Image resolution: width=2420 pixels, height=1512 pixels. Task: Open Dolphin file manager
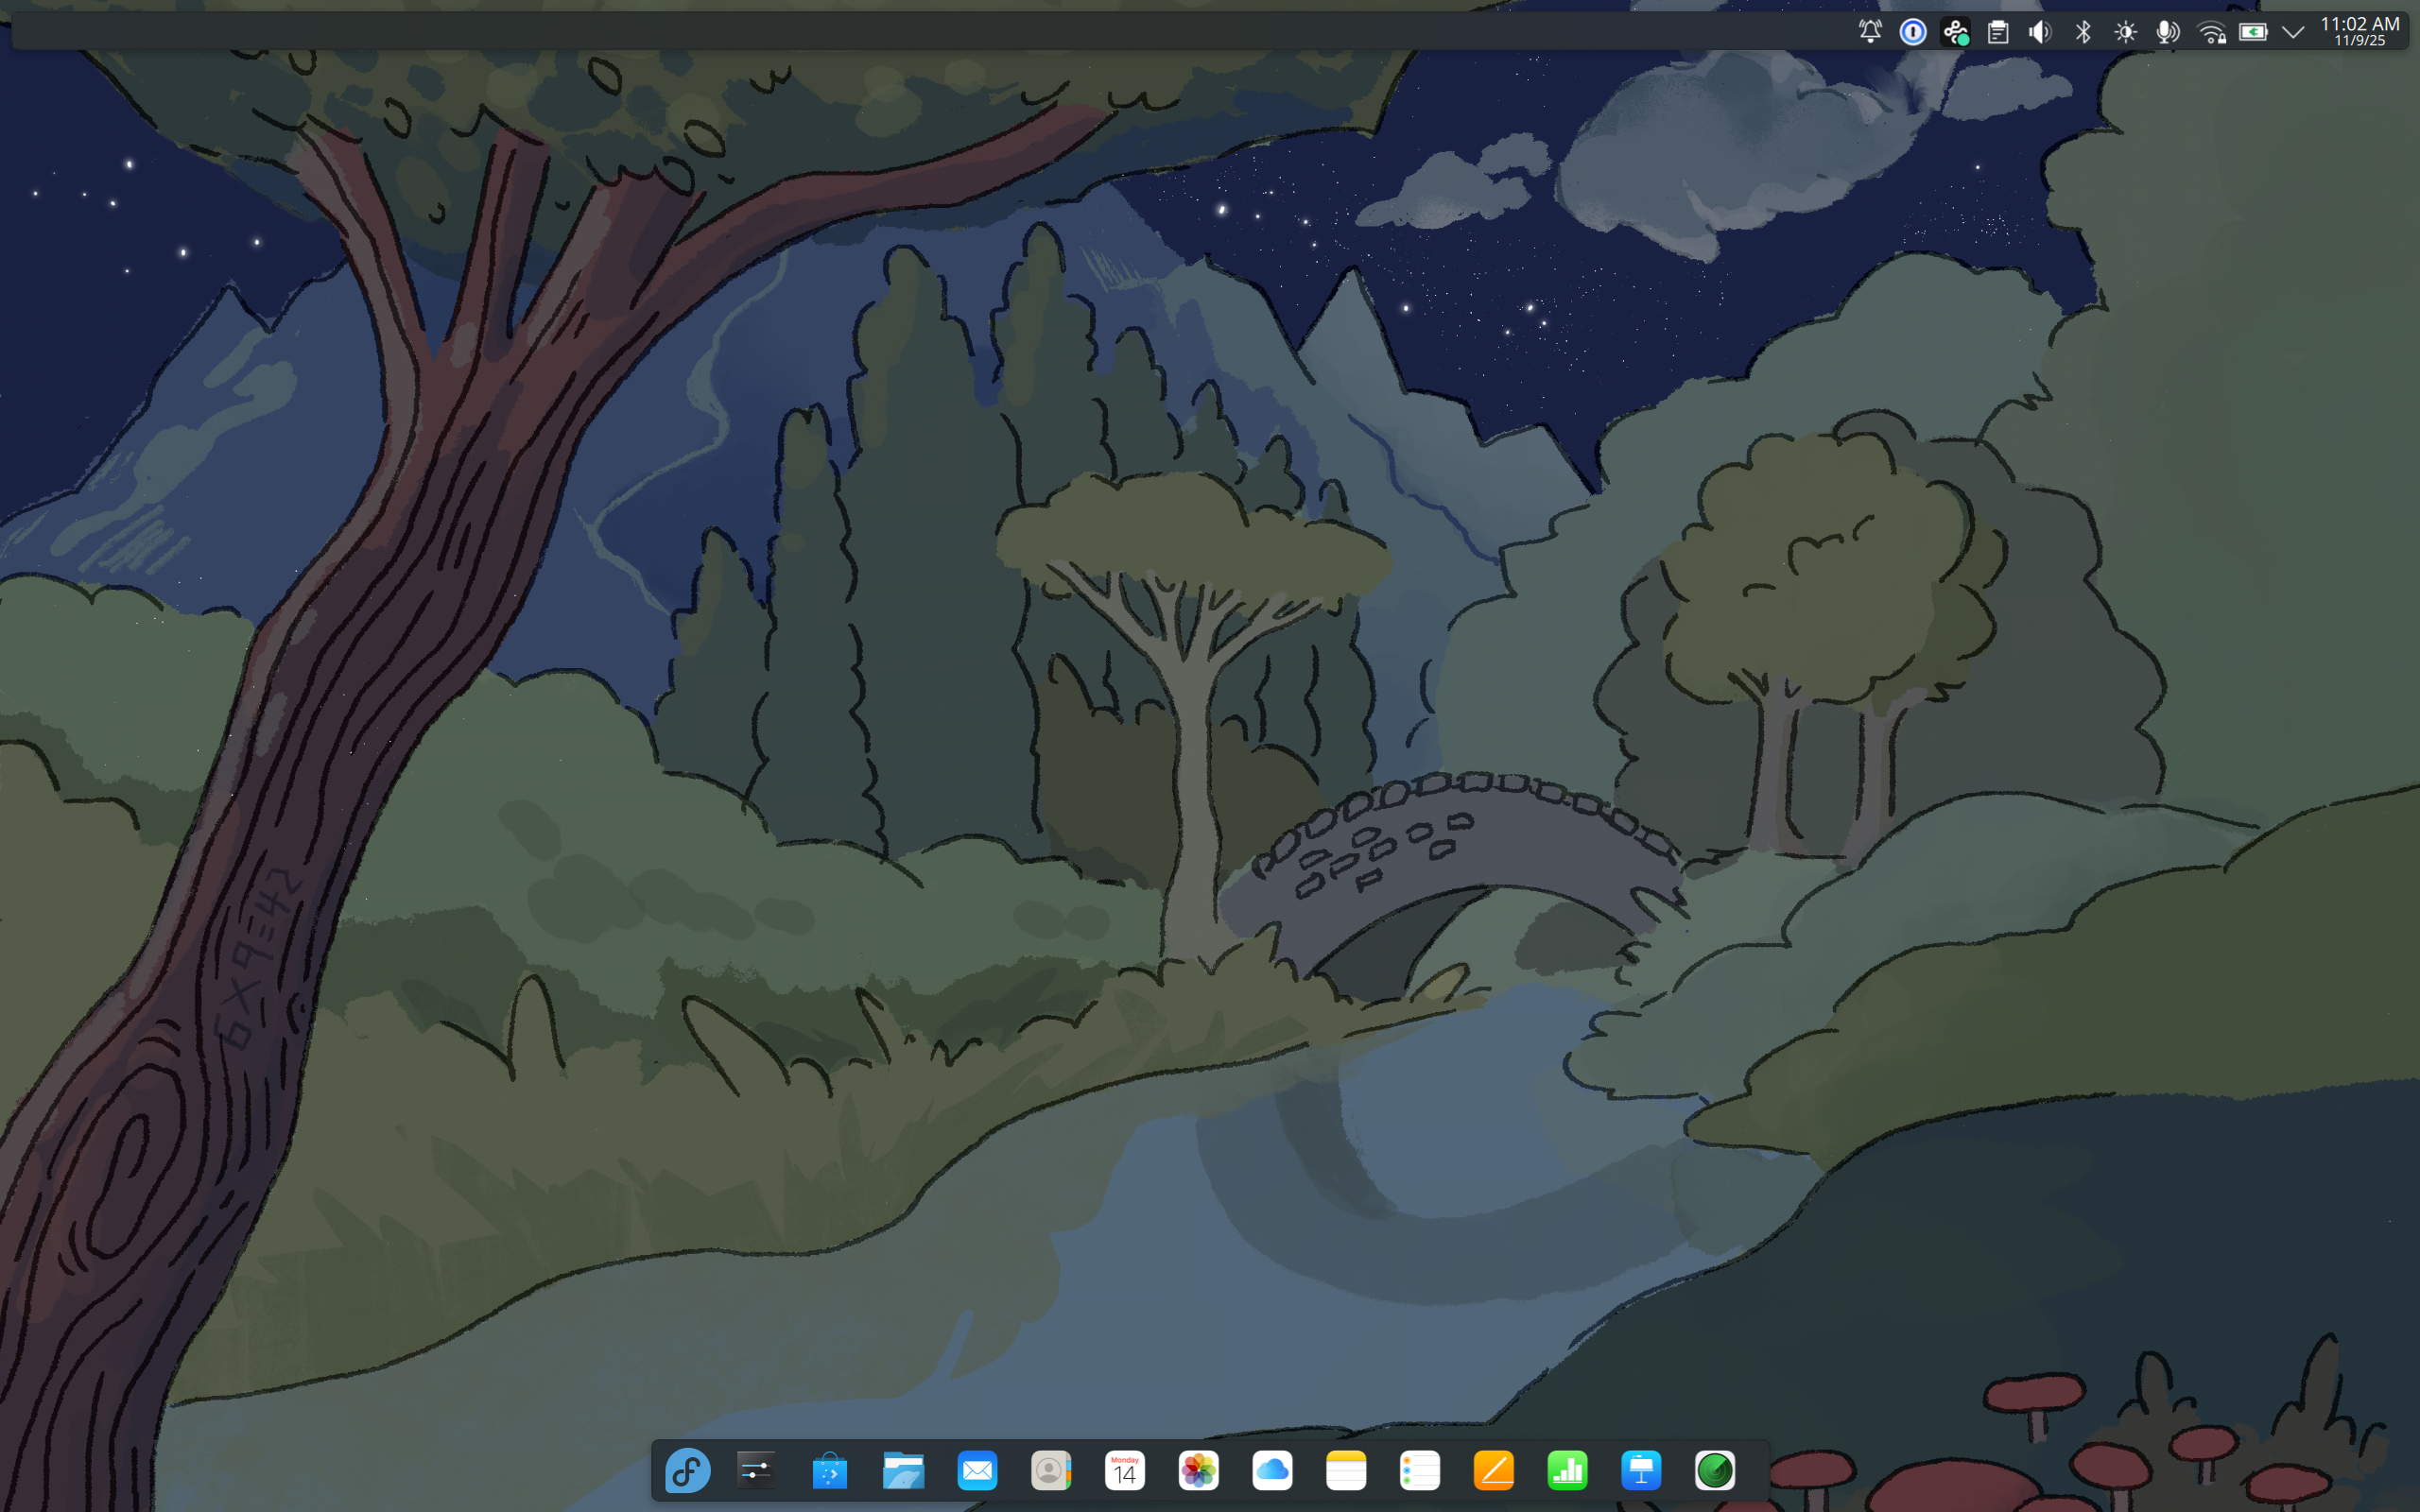coord(903,1470)
